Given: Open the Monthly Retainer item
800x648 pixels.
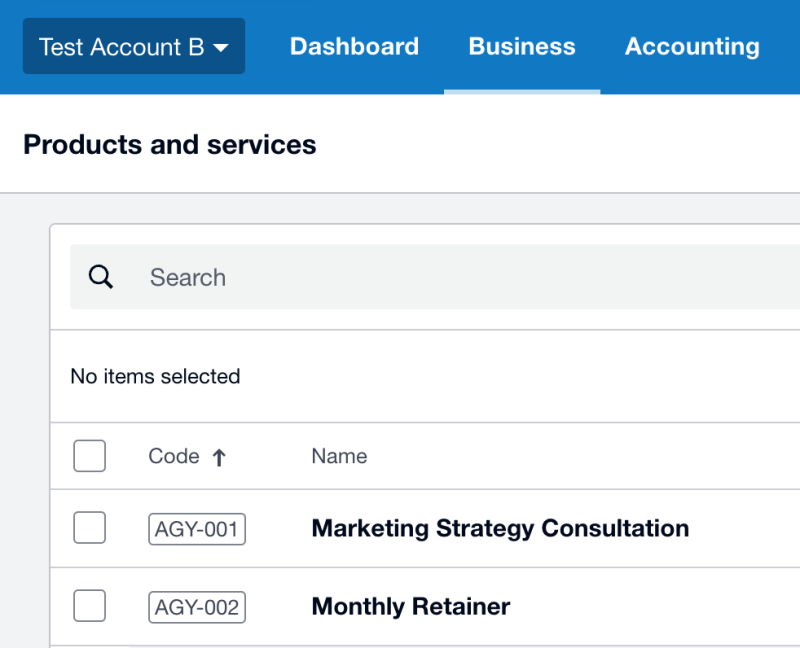Looking at the screenshot, I should tap(411, 607).
